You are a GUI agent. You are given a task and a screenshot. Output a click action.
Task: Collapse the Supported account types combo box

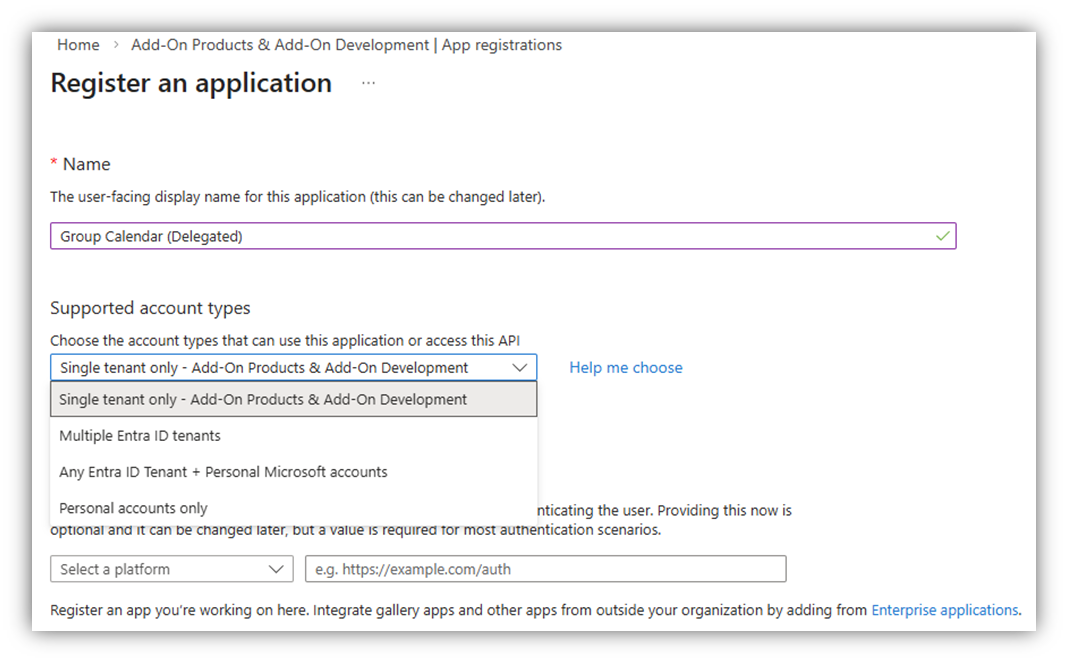point(293,368)
